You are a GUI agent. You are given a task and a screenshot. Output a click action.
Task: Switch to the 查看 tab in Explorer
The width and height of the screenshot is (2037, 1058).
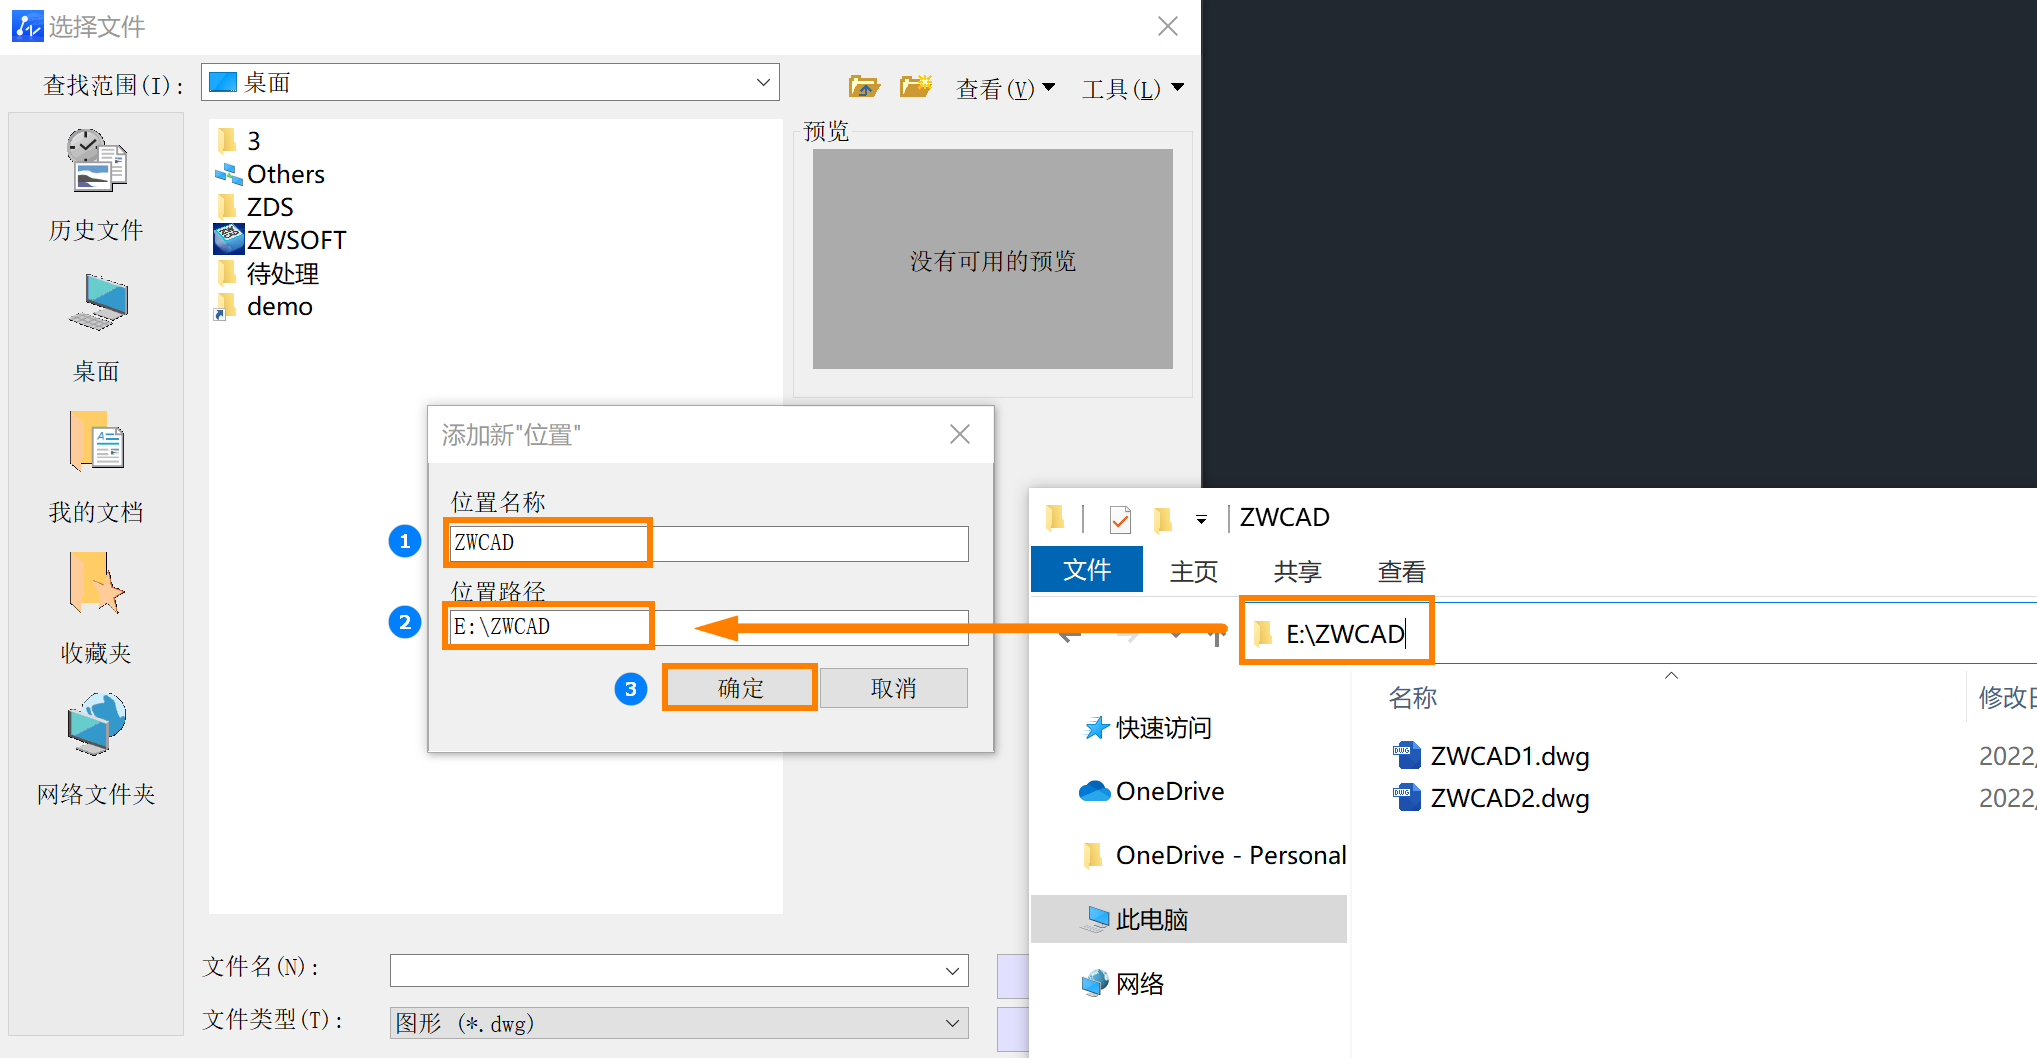point(1401,571)
